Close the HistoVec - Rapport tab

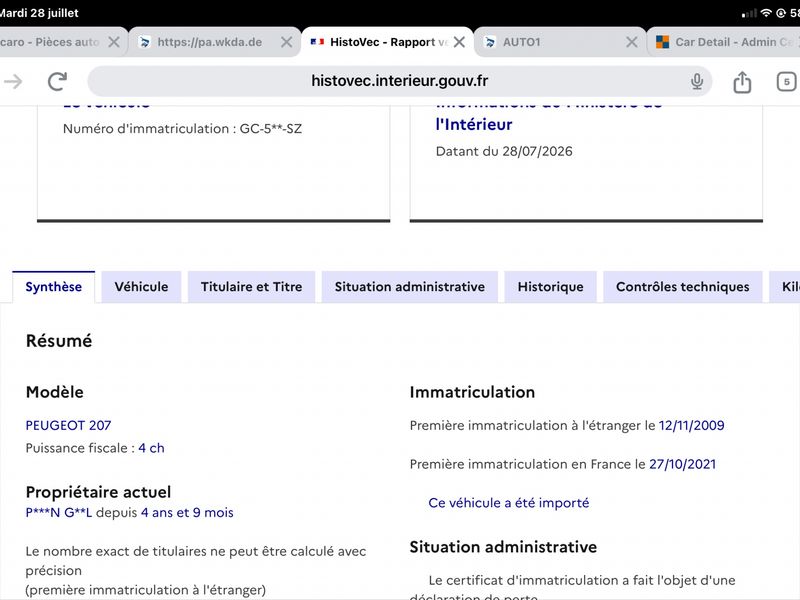(459, 42)
